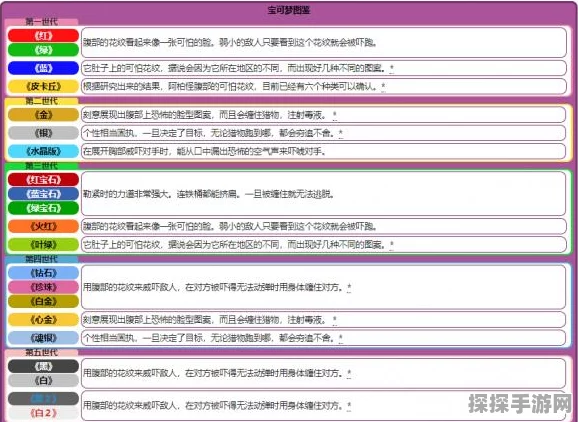Open the 《红》 version link
578x422 pixels.
click(x=43, y=36)
